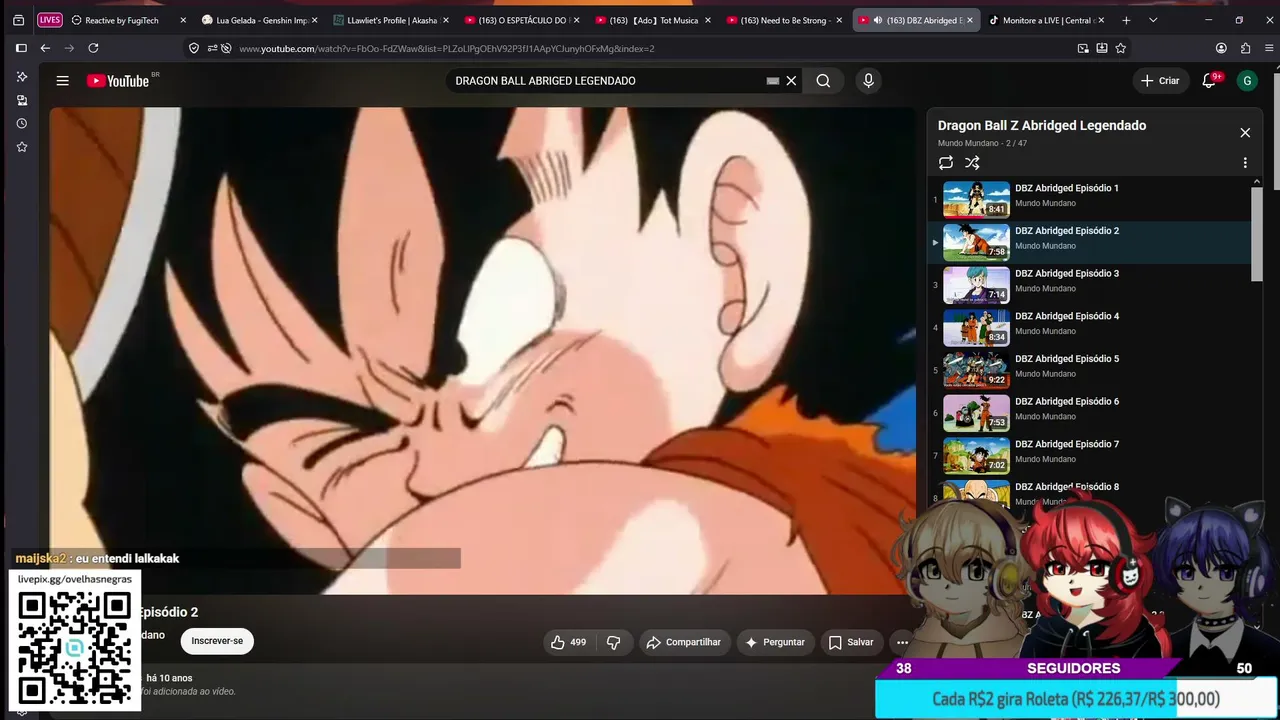Click the magnifier search button
The width and height of the screenshot is (1280, 720).
tap(823, 81)
